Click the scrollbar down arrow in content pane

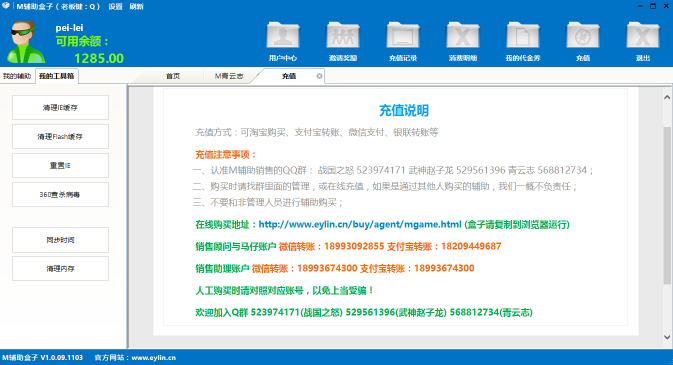point(667,337)
